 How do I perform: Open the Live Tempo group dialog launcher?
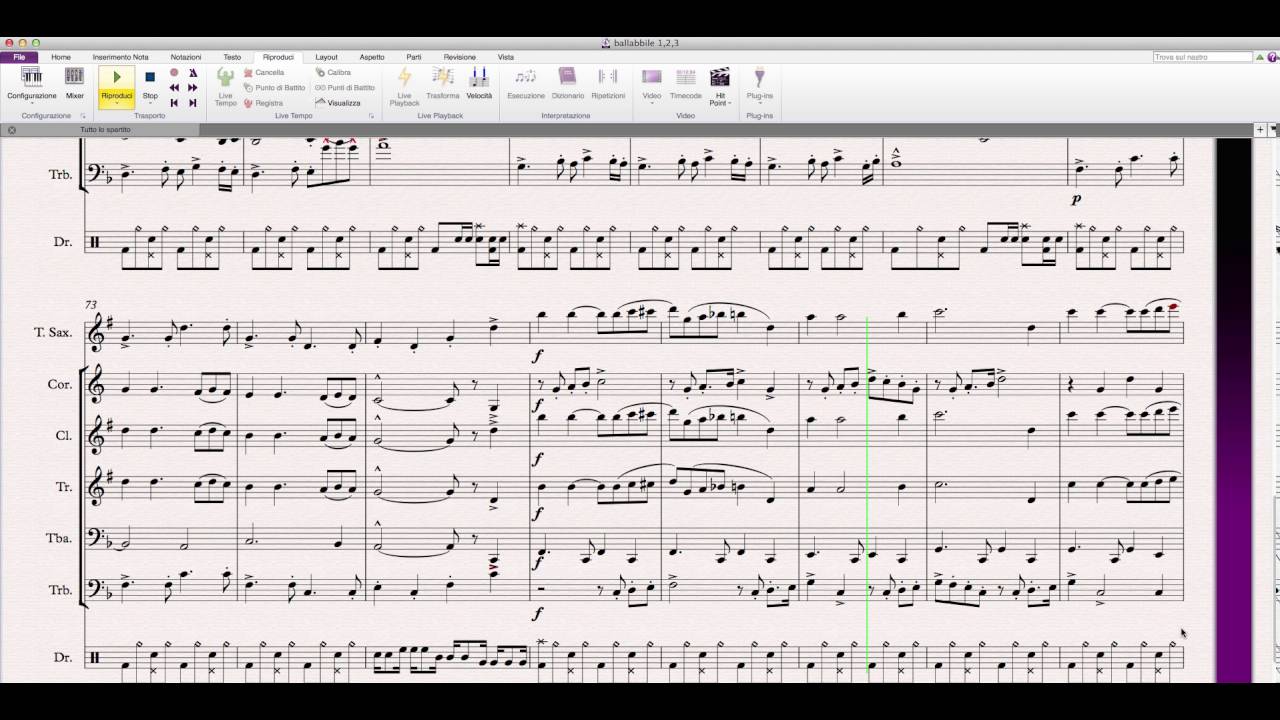[372, 116]
